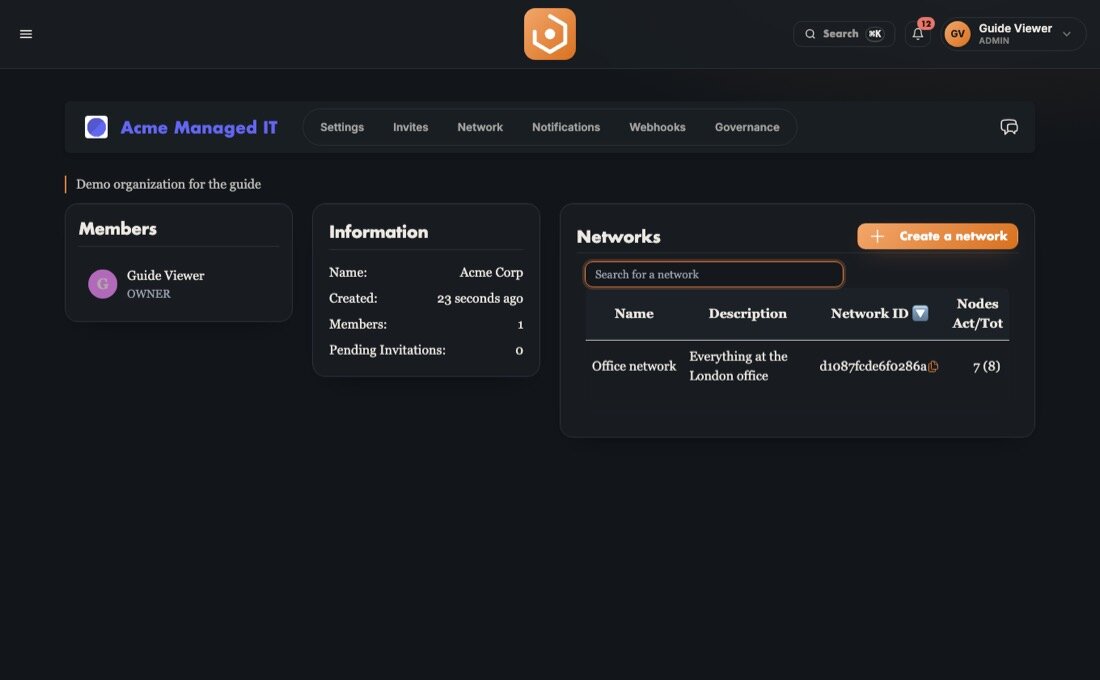This screenshot has height=680, width=1100.
Task: Click the Acme Corp name value
Action: click(491, 272)
